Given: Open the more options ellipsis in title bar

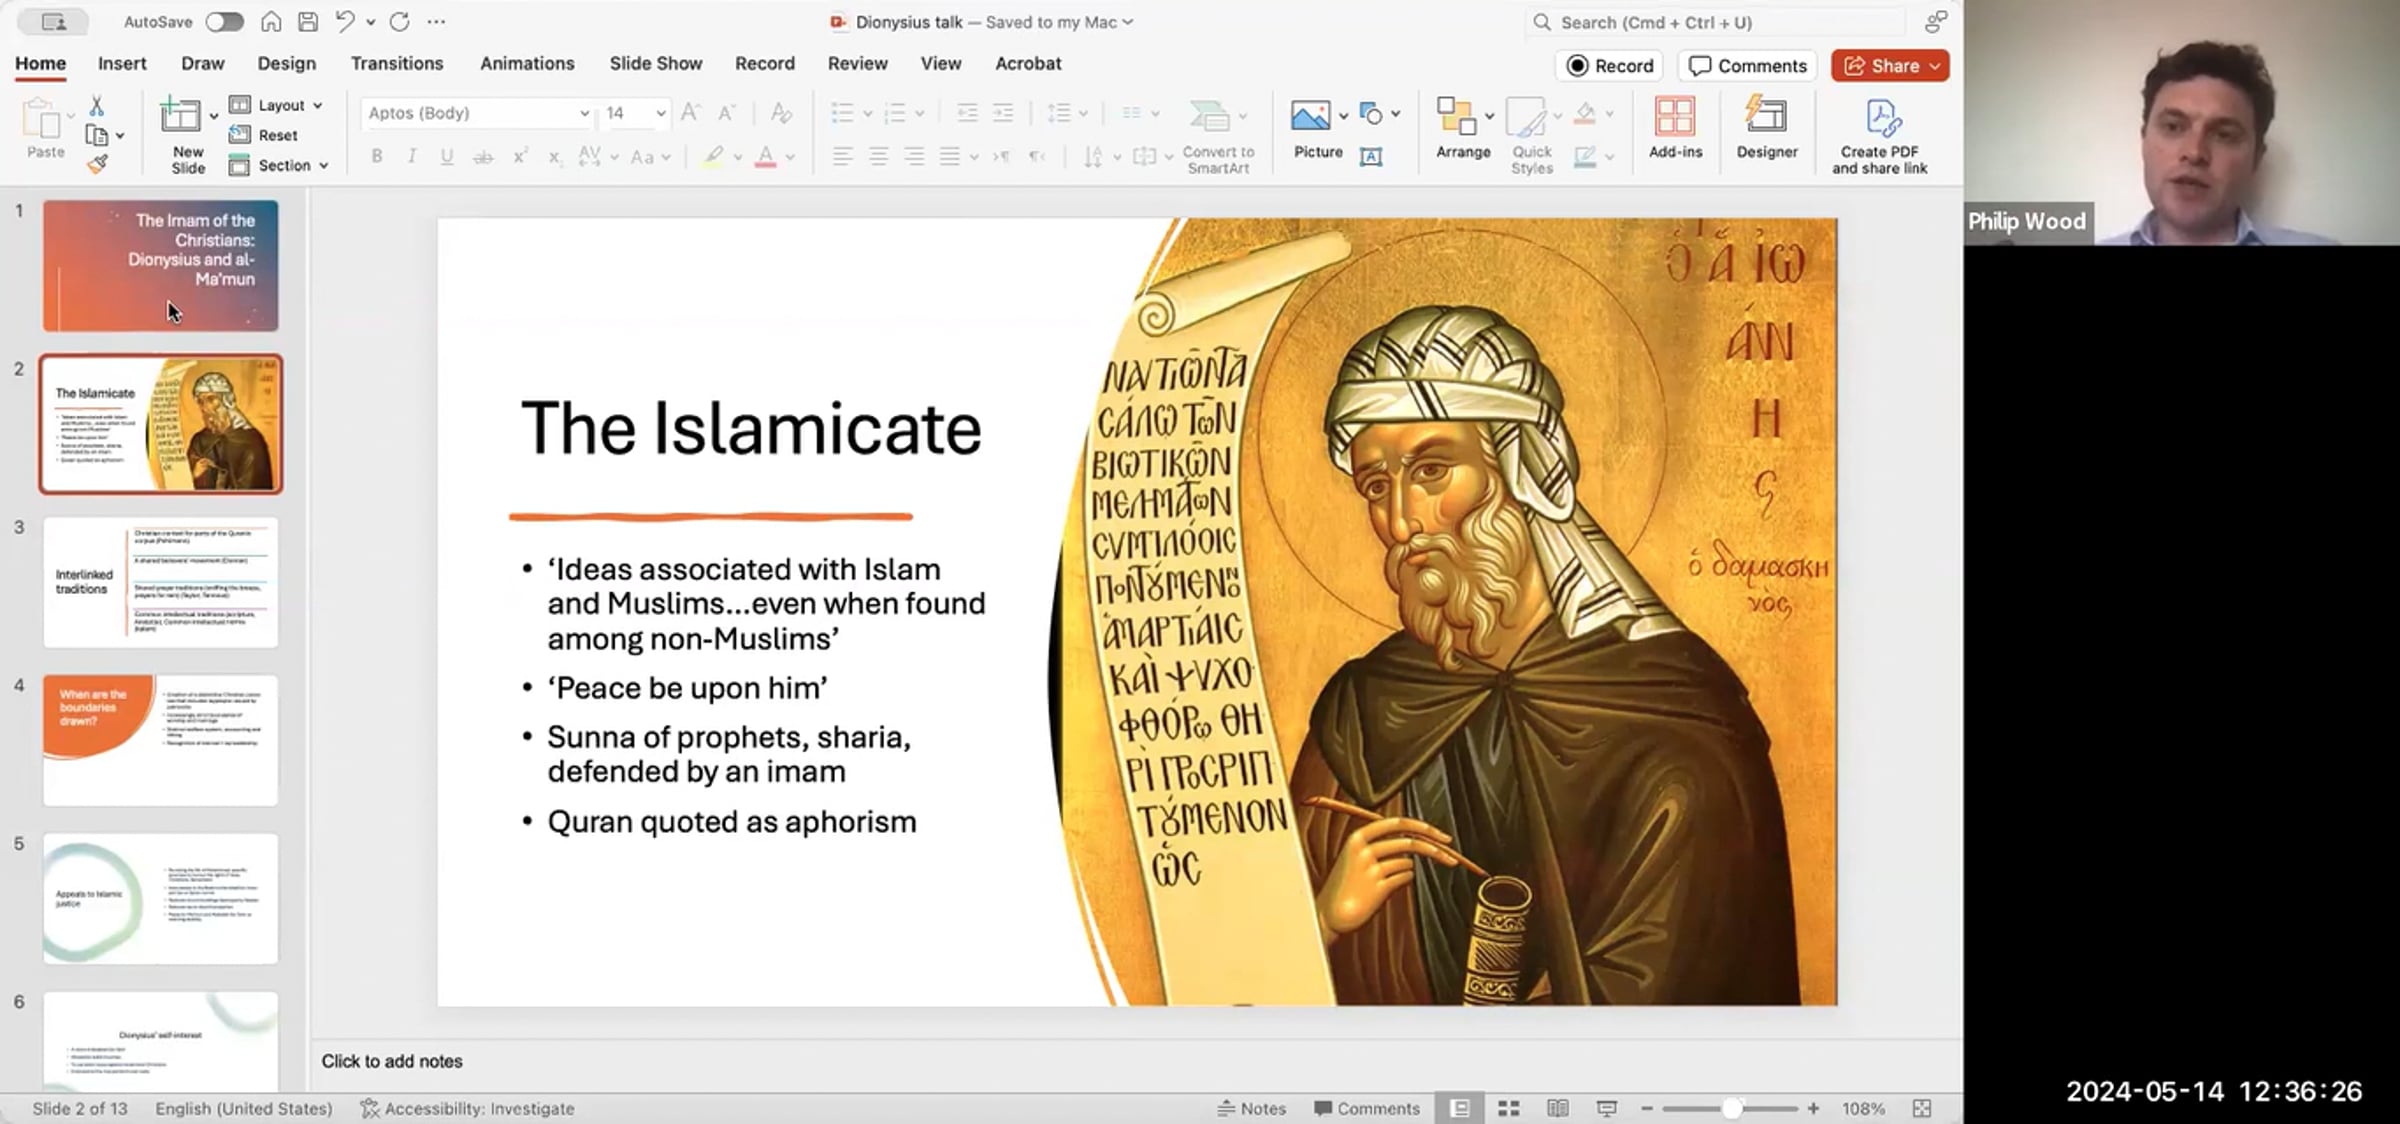Looking at the screenshot, I should click(x=436, y=22).
